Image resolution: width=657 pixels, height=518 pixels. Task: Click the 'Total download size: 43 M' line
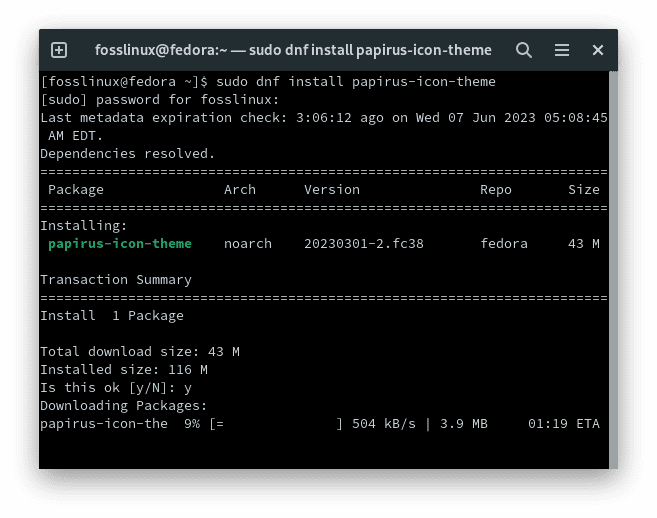coord(140,352)
